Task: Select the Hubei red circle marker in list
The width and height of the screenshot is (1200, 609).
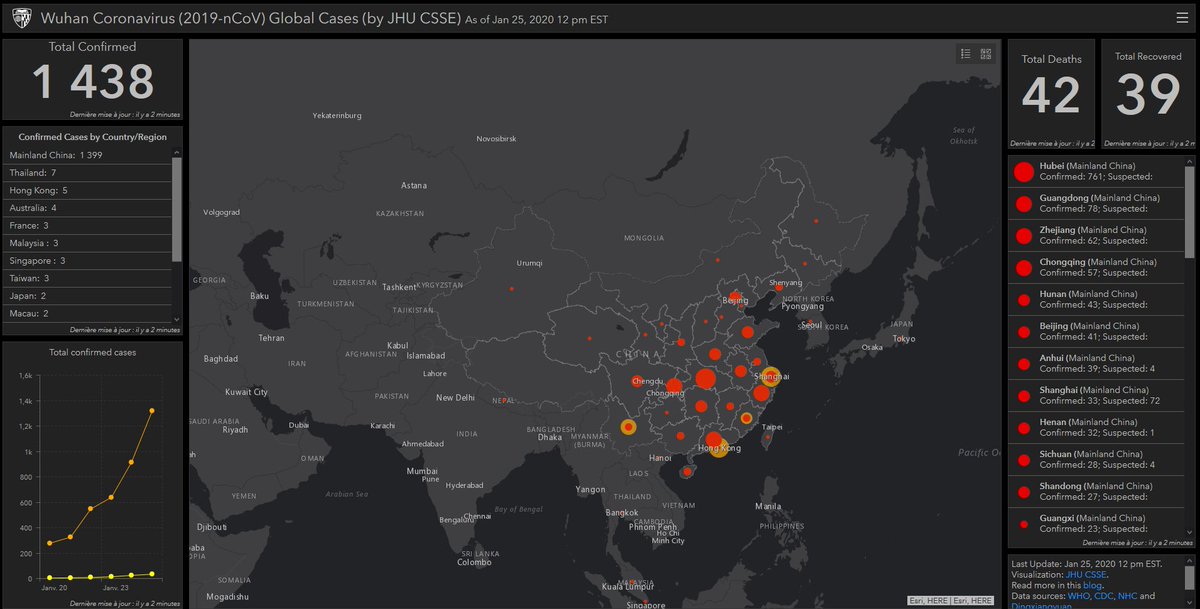Action: point(1023,171)
